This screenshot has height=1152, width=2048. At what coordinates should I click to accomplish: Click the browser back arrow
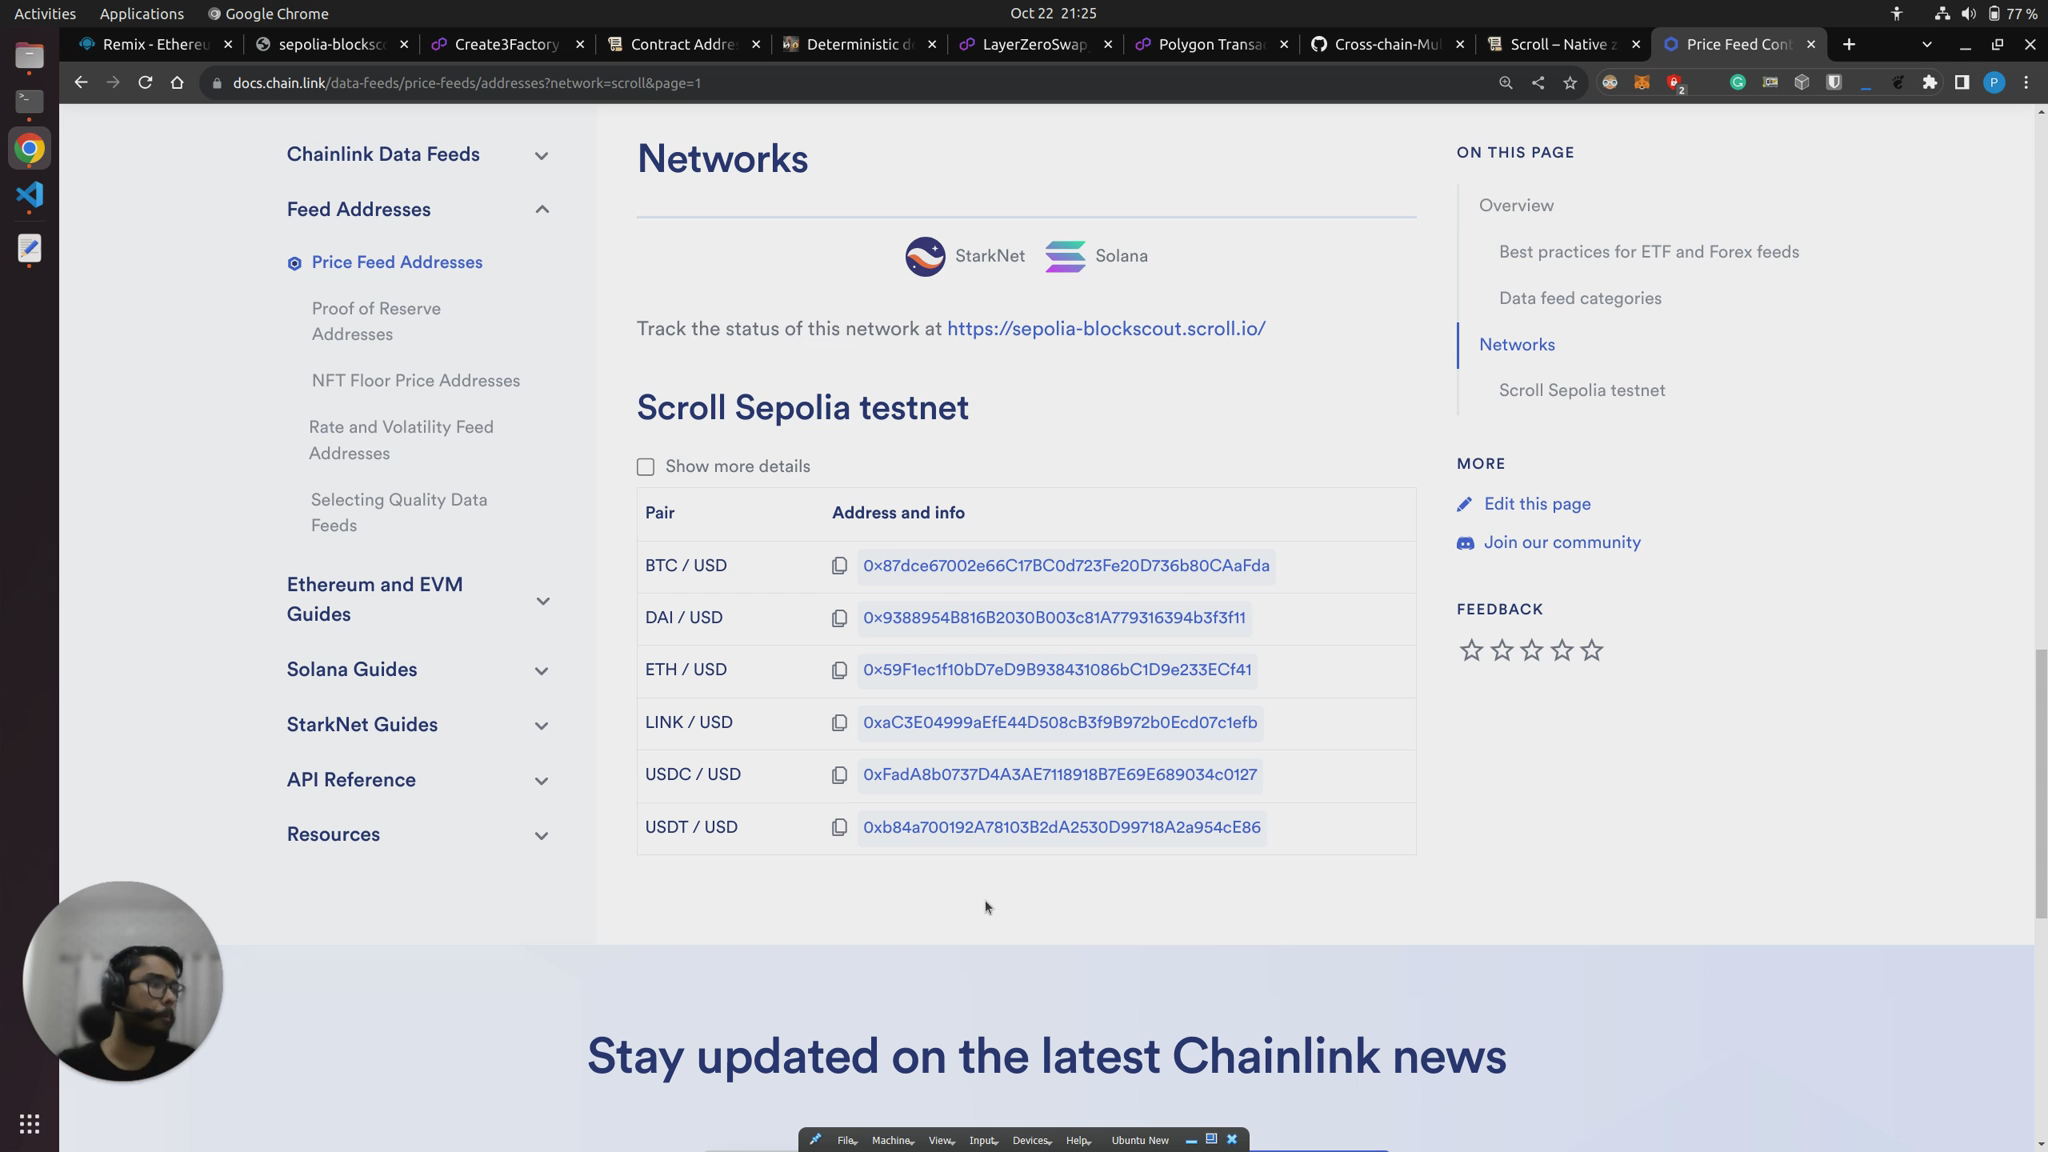click(x=81, y=83)
